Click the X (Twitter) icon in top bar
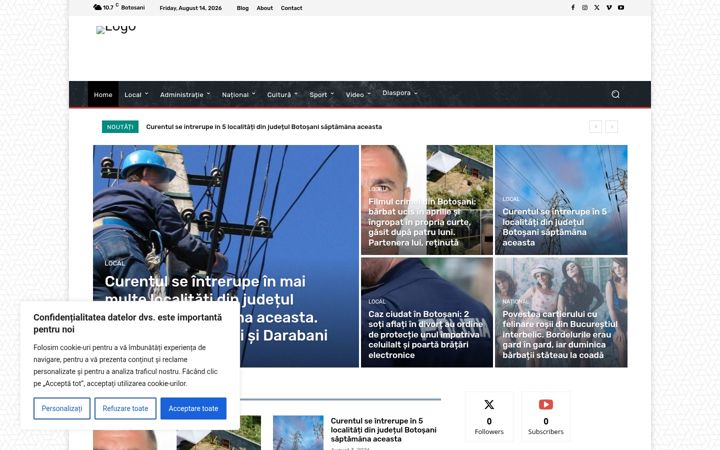This screenshot has height=450, width=720. [x=596, y=8]
